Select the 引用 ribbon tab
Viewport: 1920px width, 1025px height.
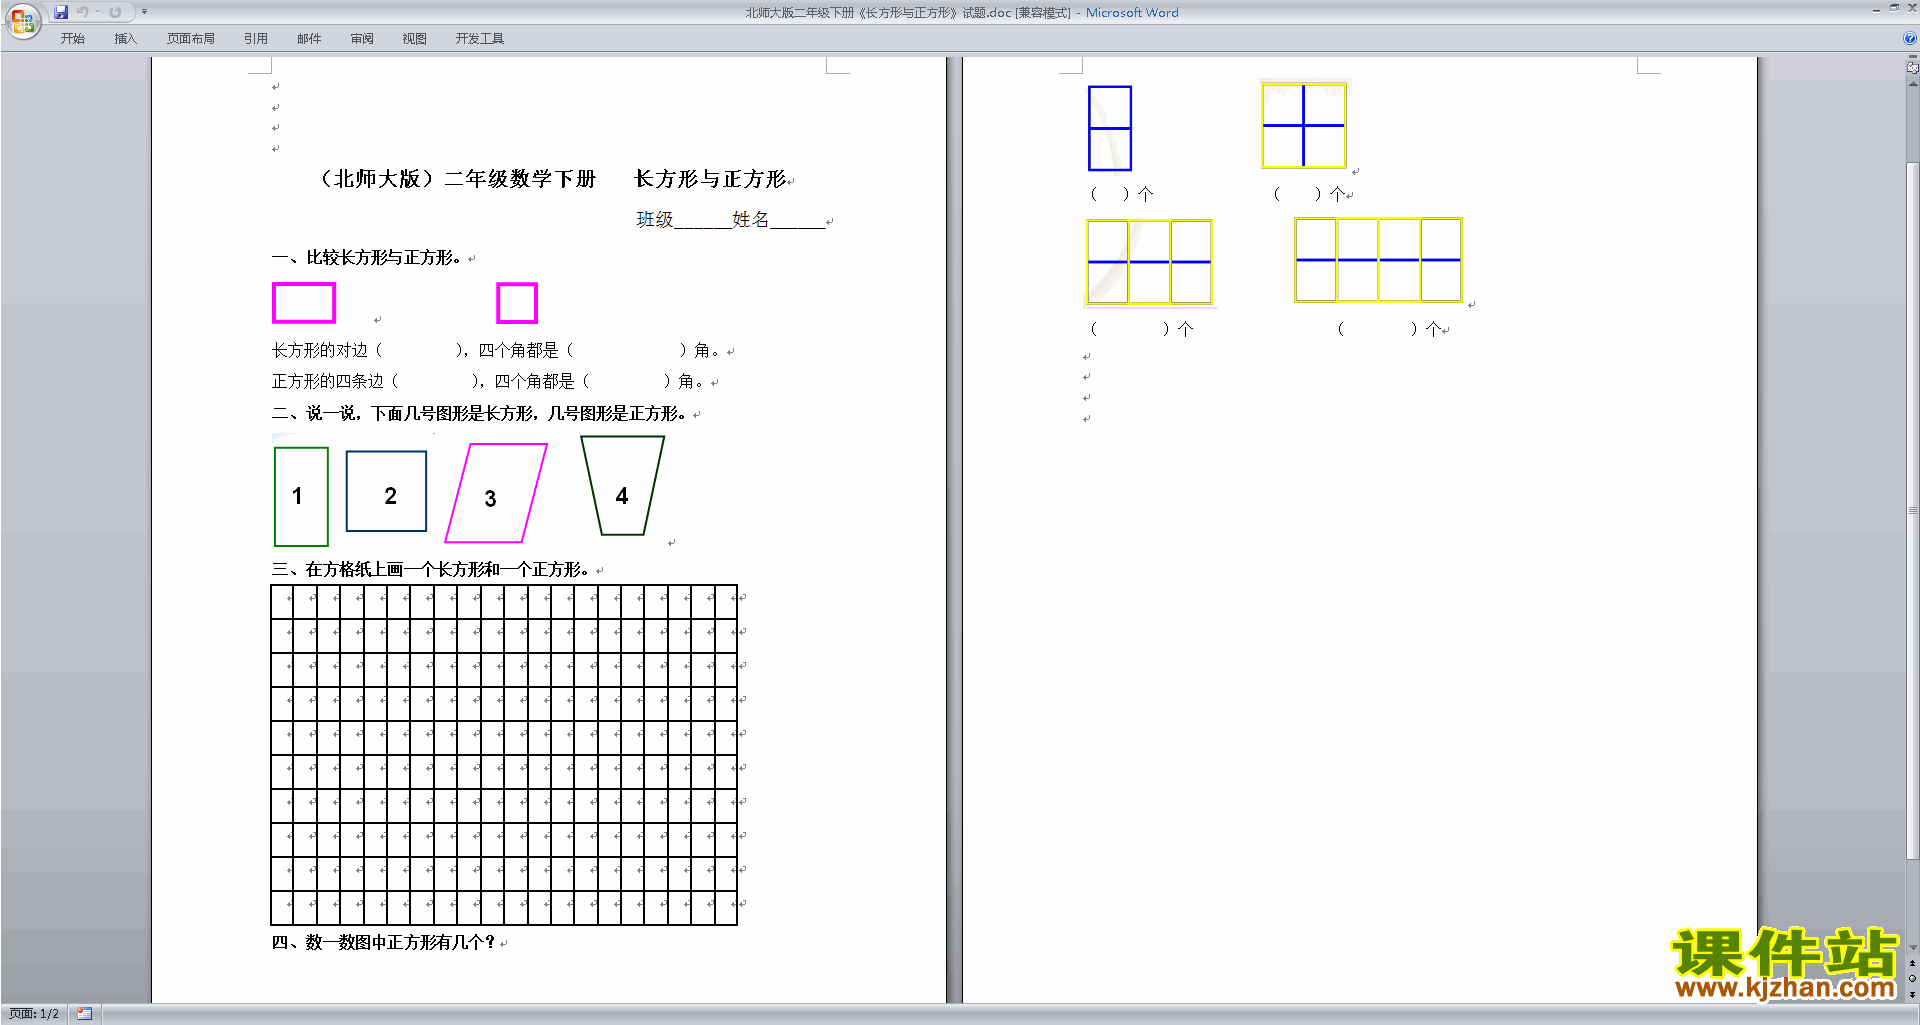pos(256,39)
